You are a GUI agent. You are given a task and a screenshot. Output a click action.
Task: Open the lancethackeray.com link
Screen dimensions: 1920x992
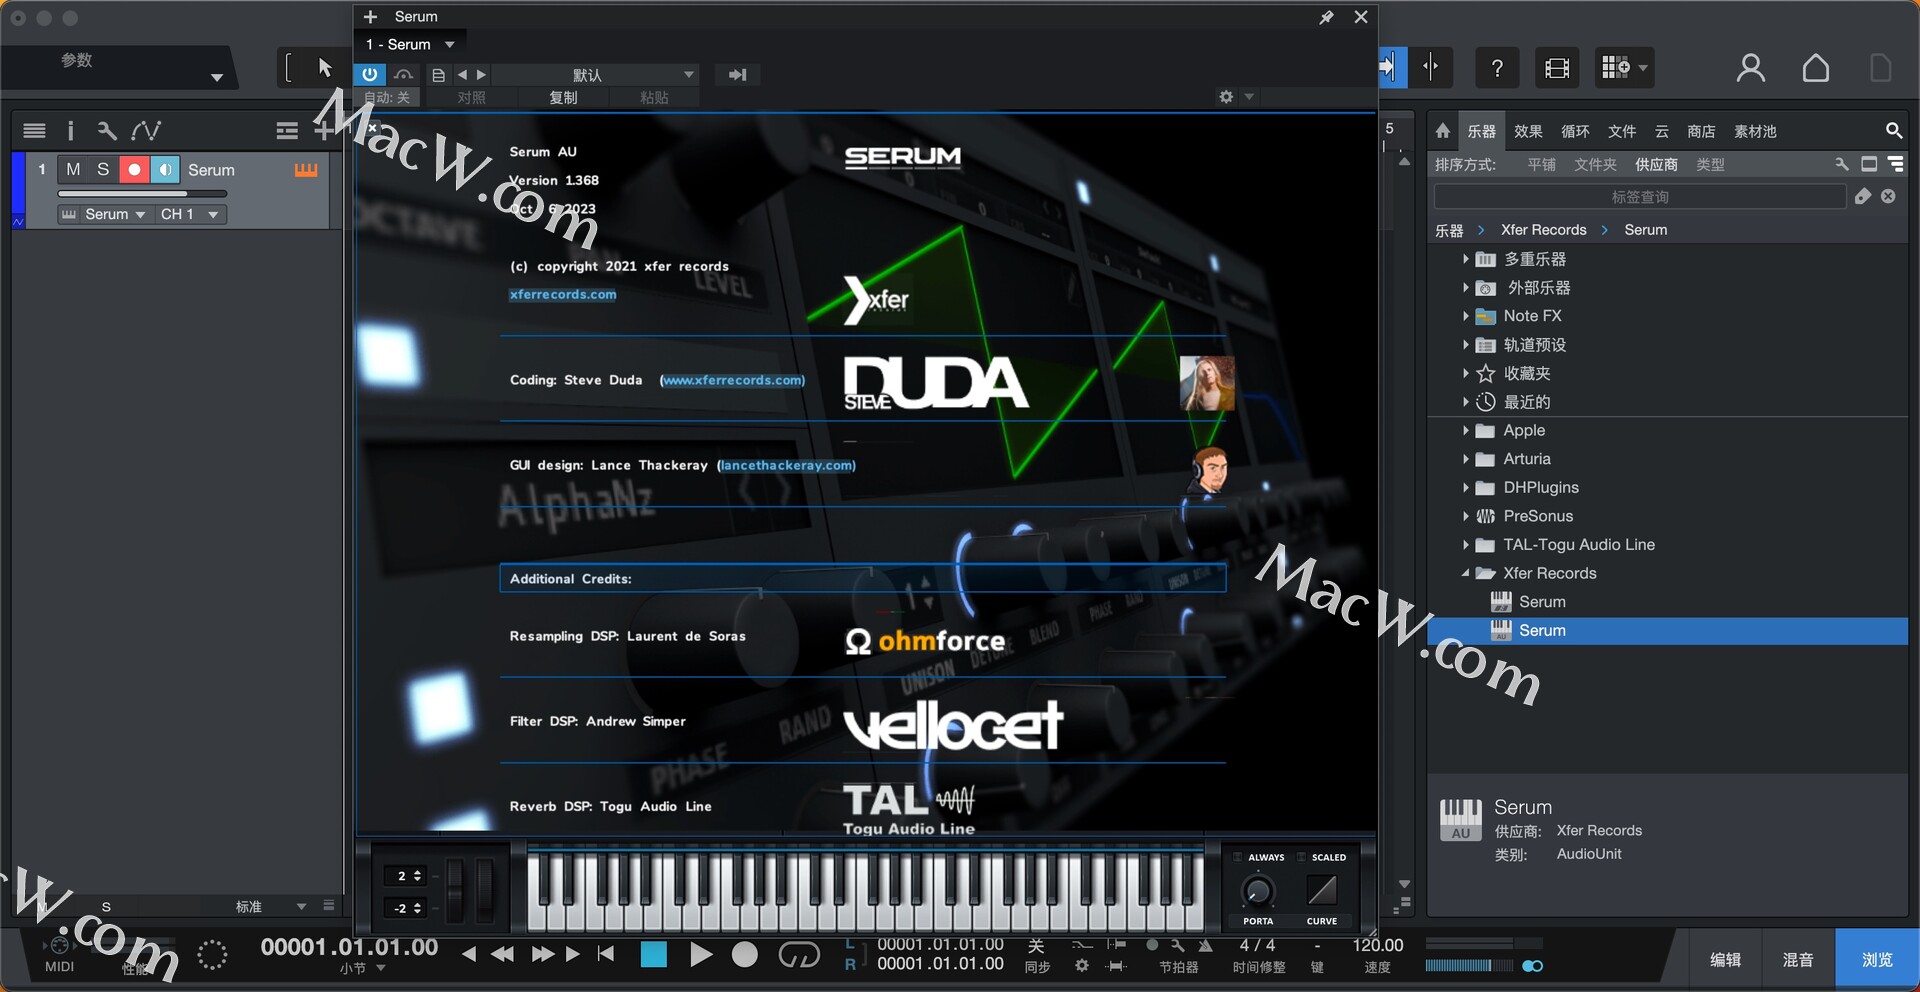coord(787,465)
